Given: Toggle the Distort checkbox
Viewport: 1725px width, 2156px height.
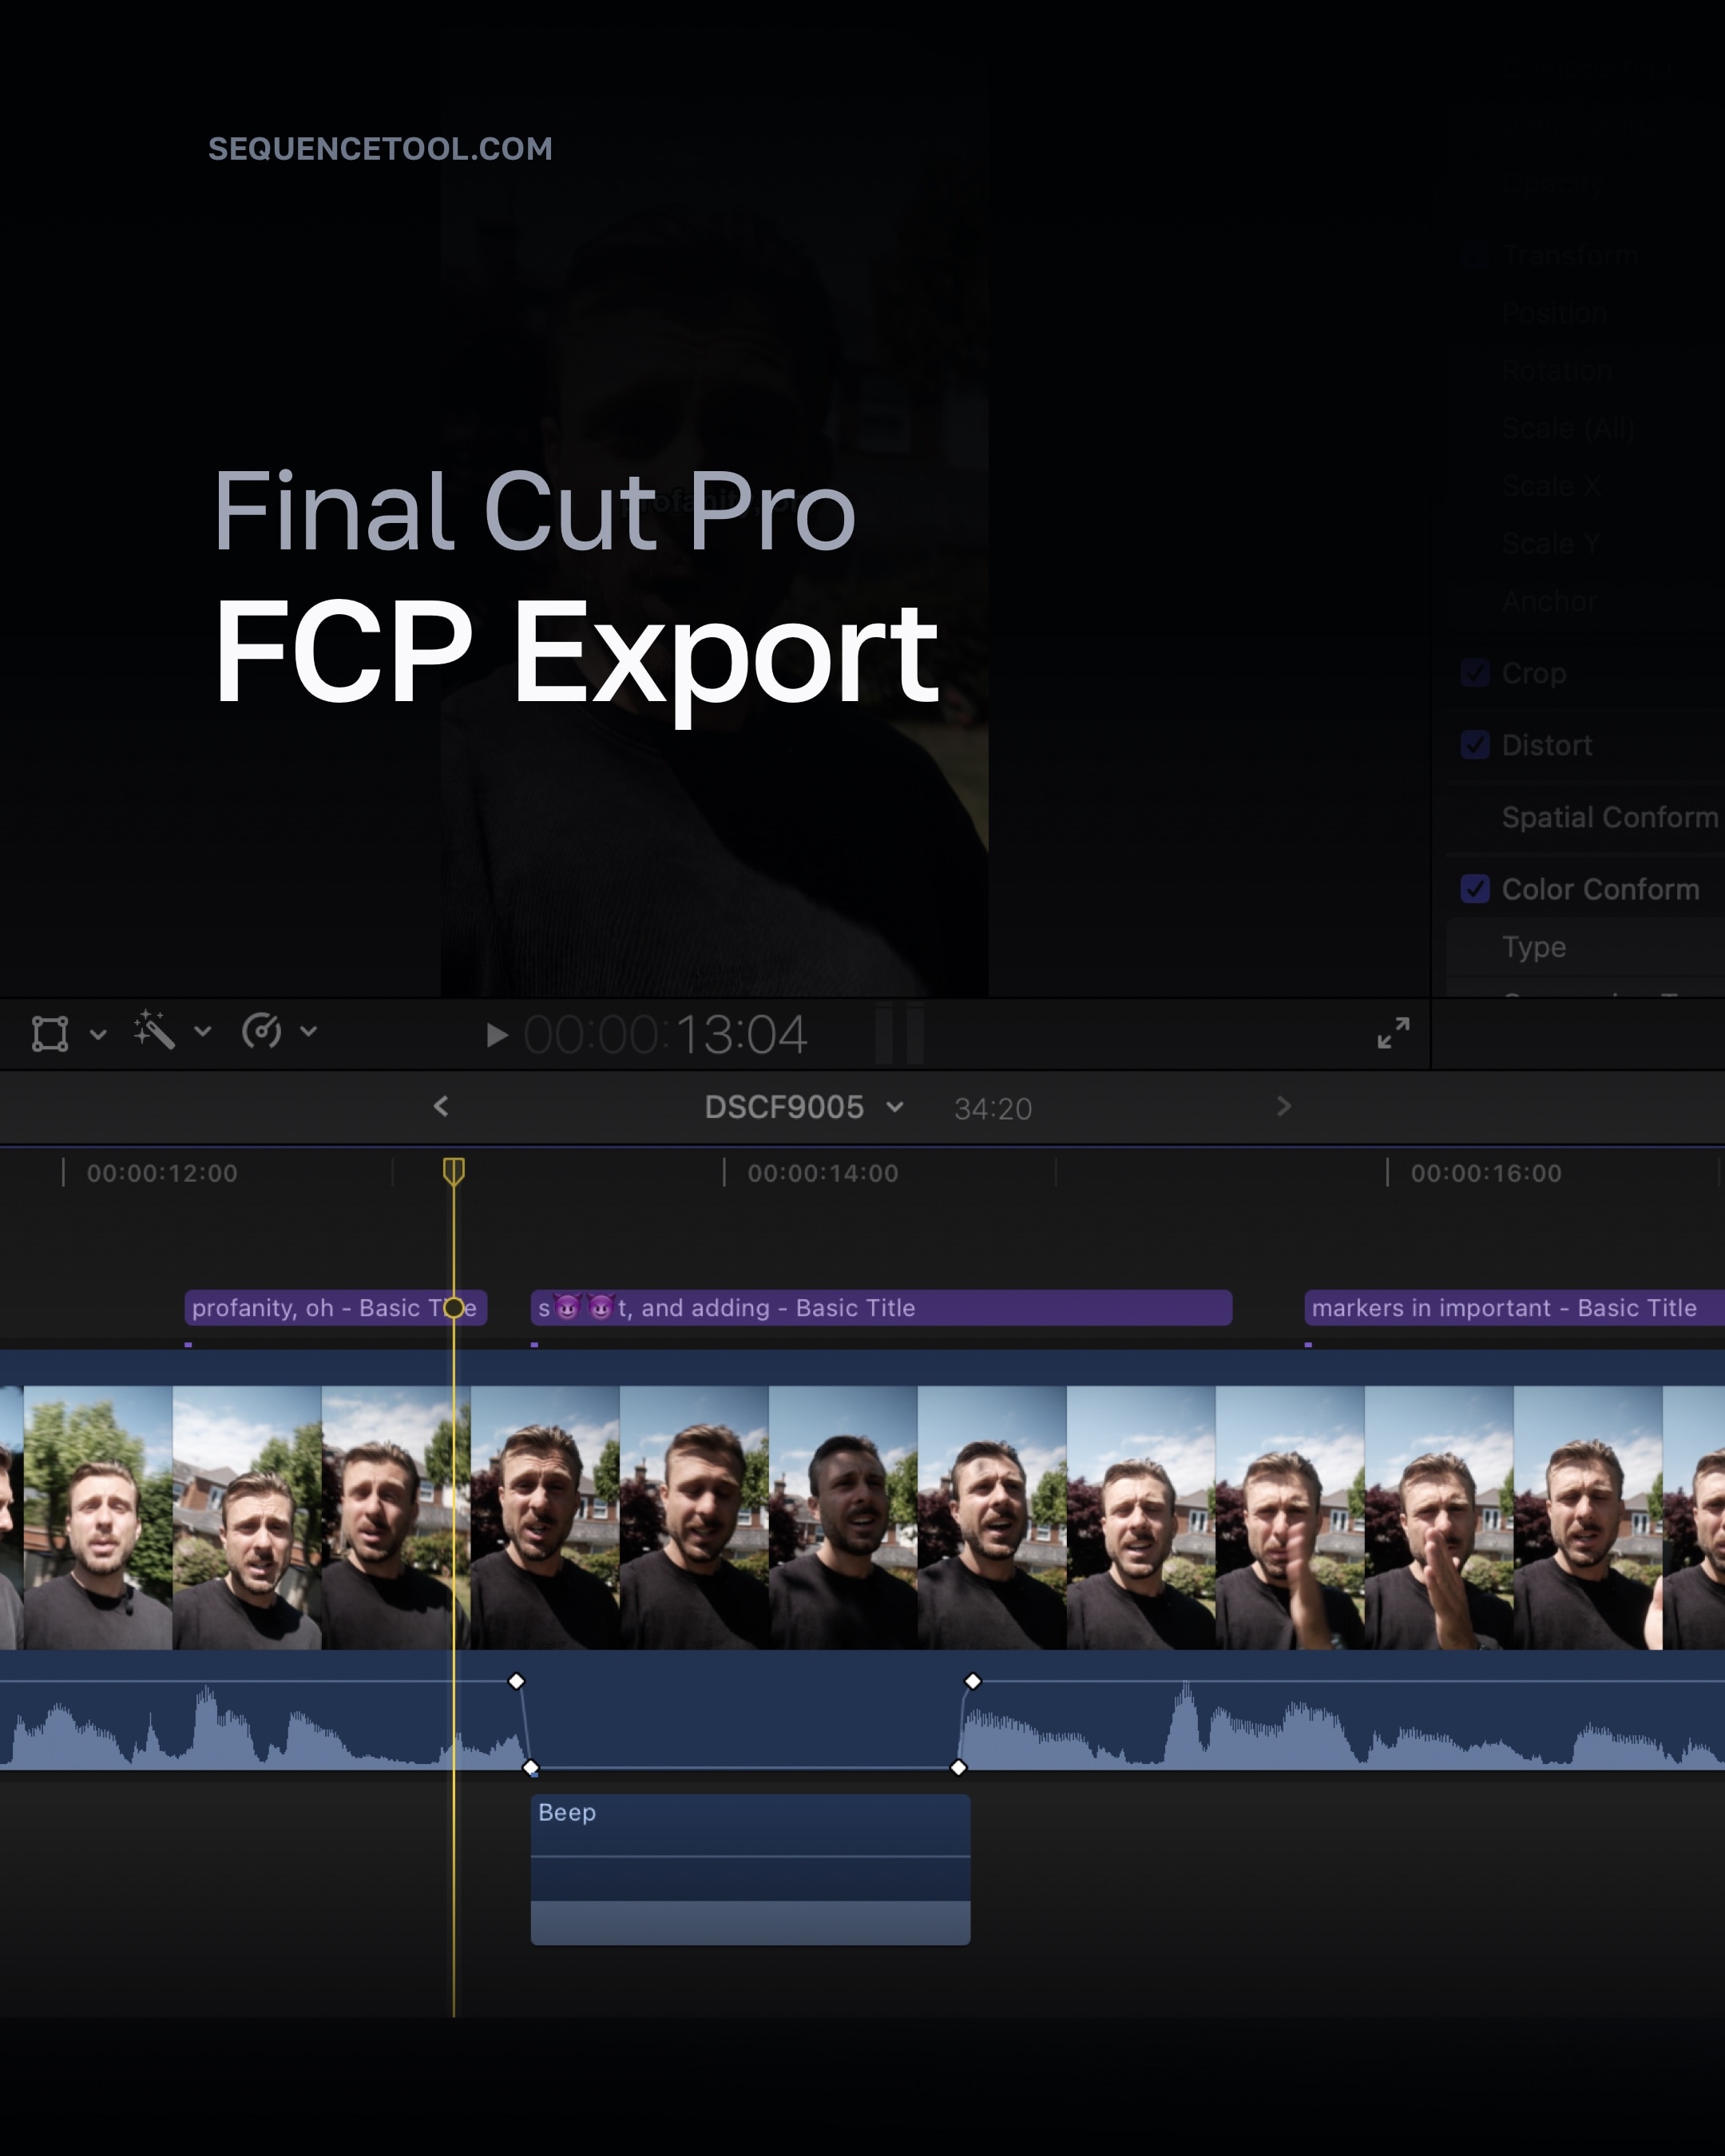Looking at the screenshot, I should point(1475,745).
